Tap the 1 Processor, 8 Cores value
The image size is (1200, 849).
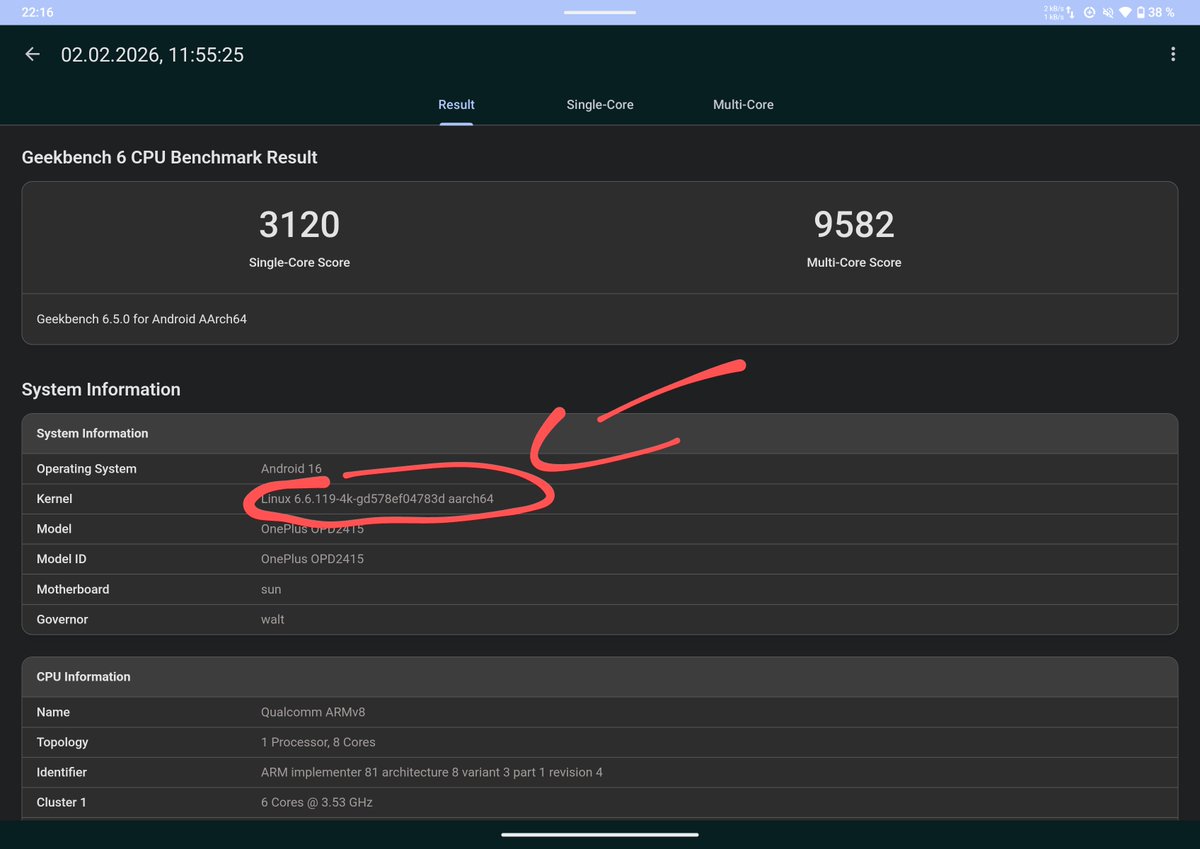click(318, 742)
